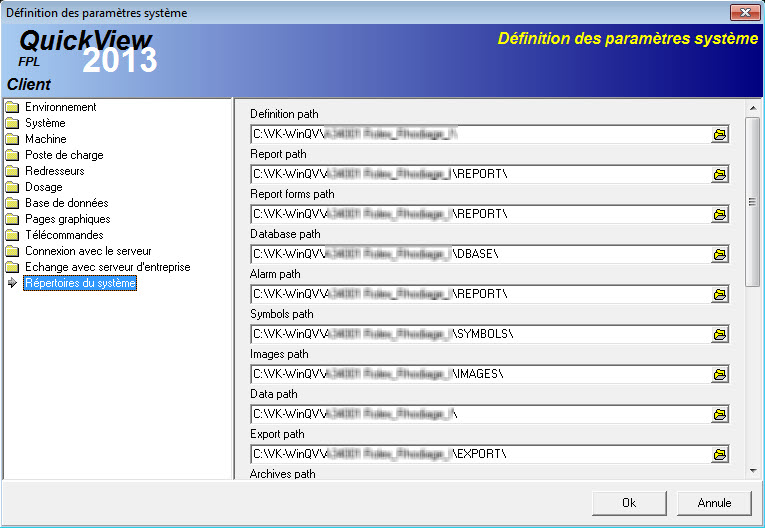Browse folder for Export path
Screen dimensions: 765x528
[x=720, y=455]
